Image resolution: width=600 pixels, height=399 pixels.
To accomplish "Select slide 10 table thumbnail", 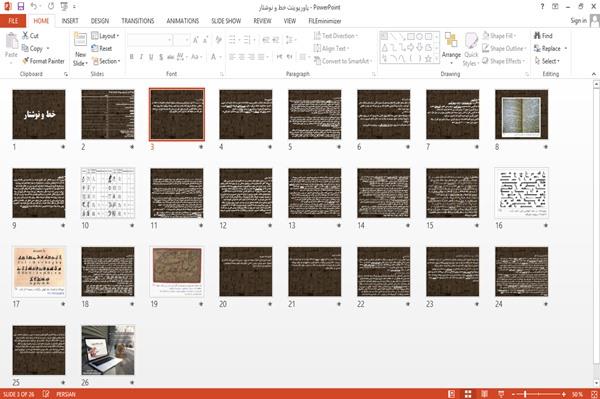I will 108,193.
